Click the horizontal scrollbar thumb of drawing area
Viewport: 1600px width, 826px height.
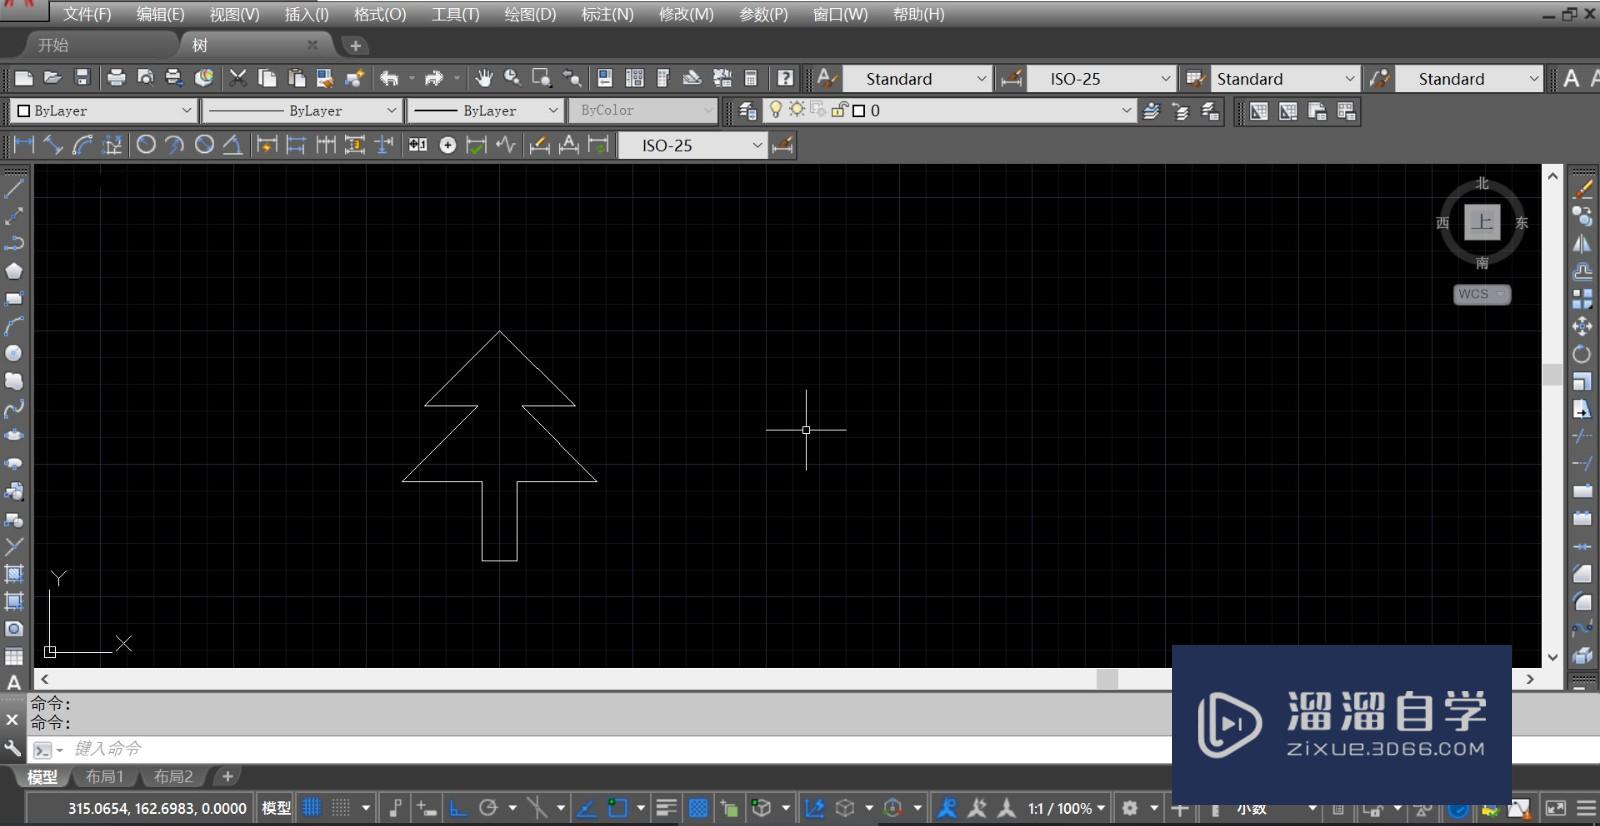click(1107, 679)
